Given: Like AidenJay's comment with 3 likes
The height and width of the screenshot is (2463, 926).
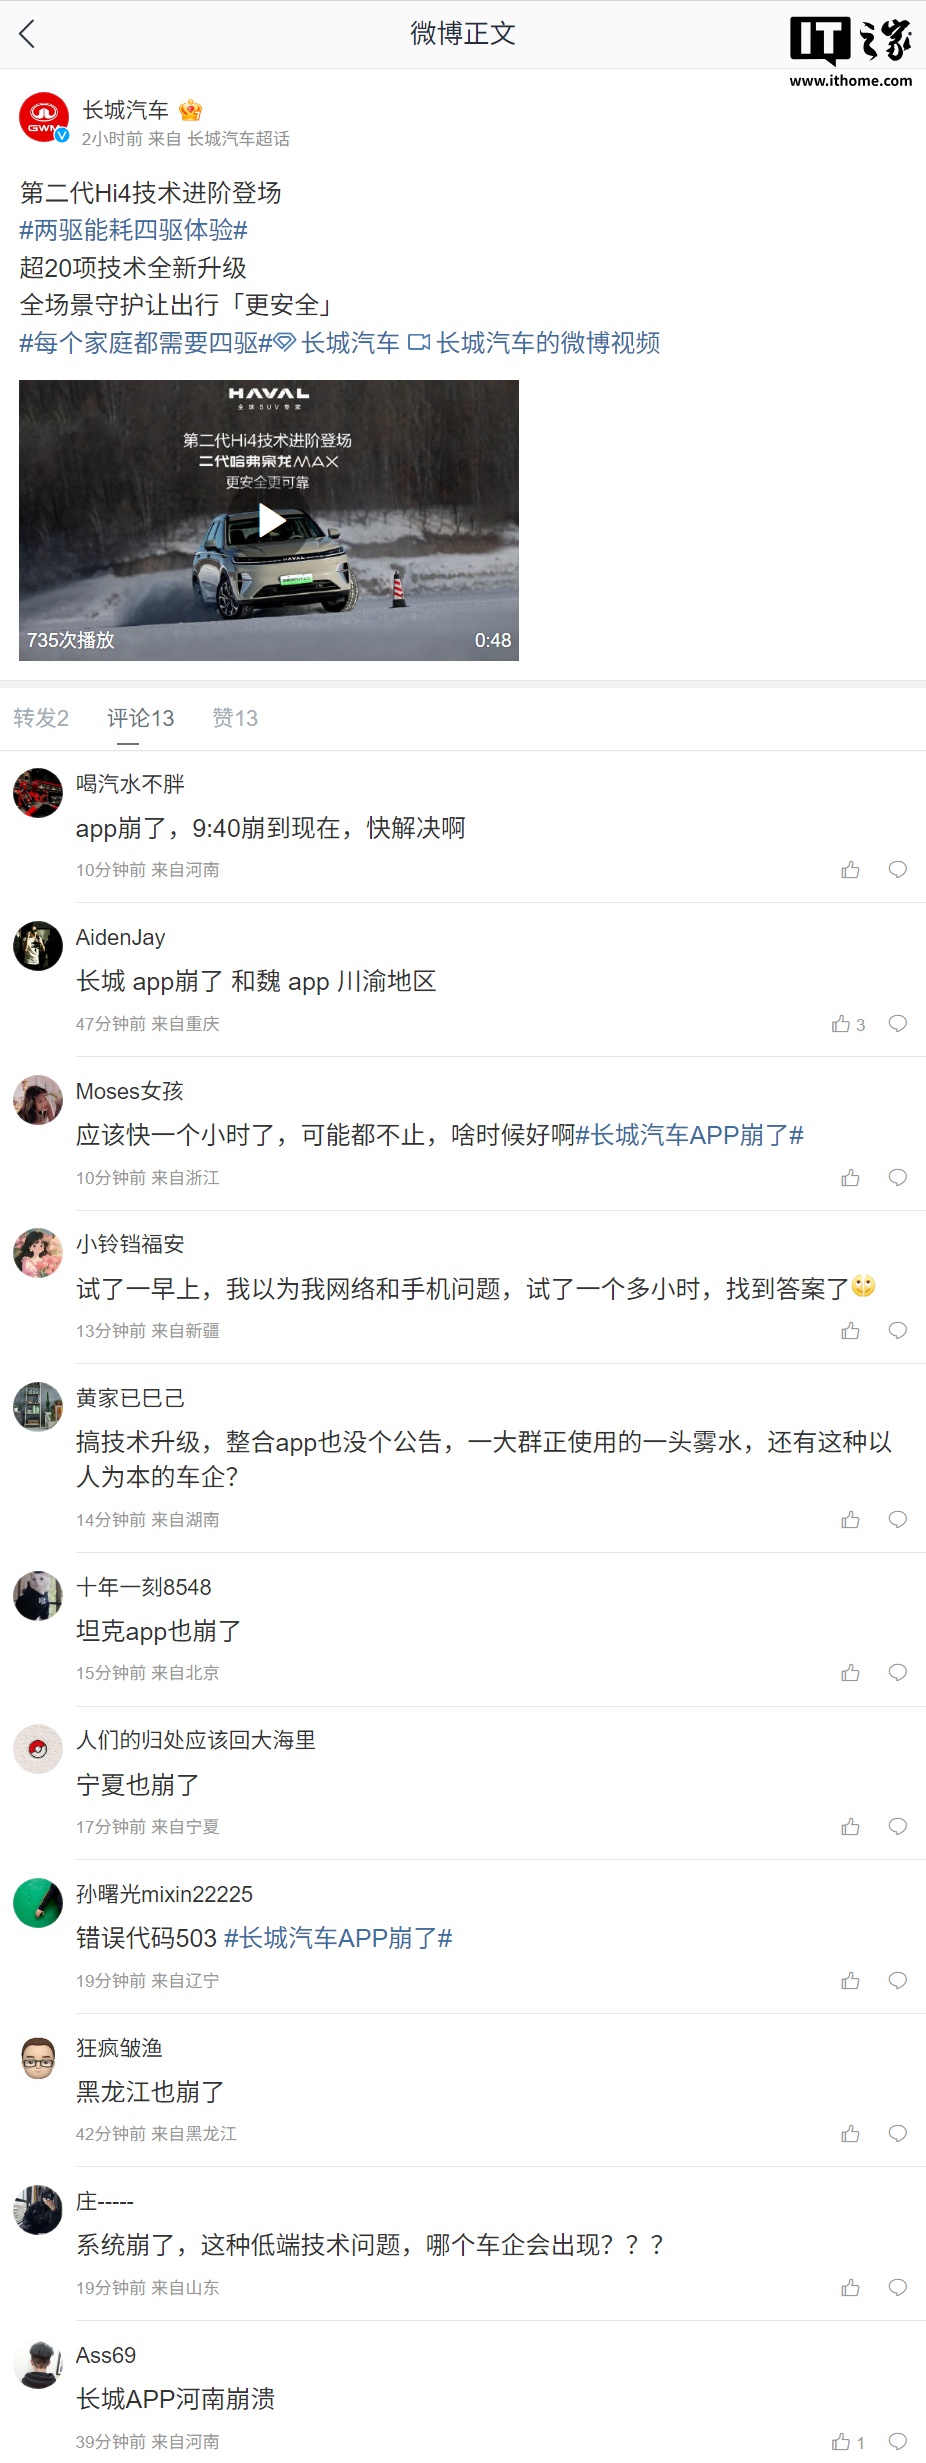Looking at the screenshot, I should pos(848,1024).
